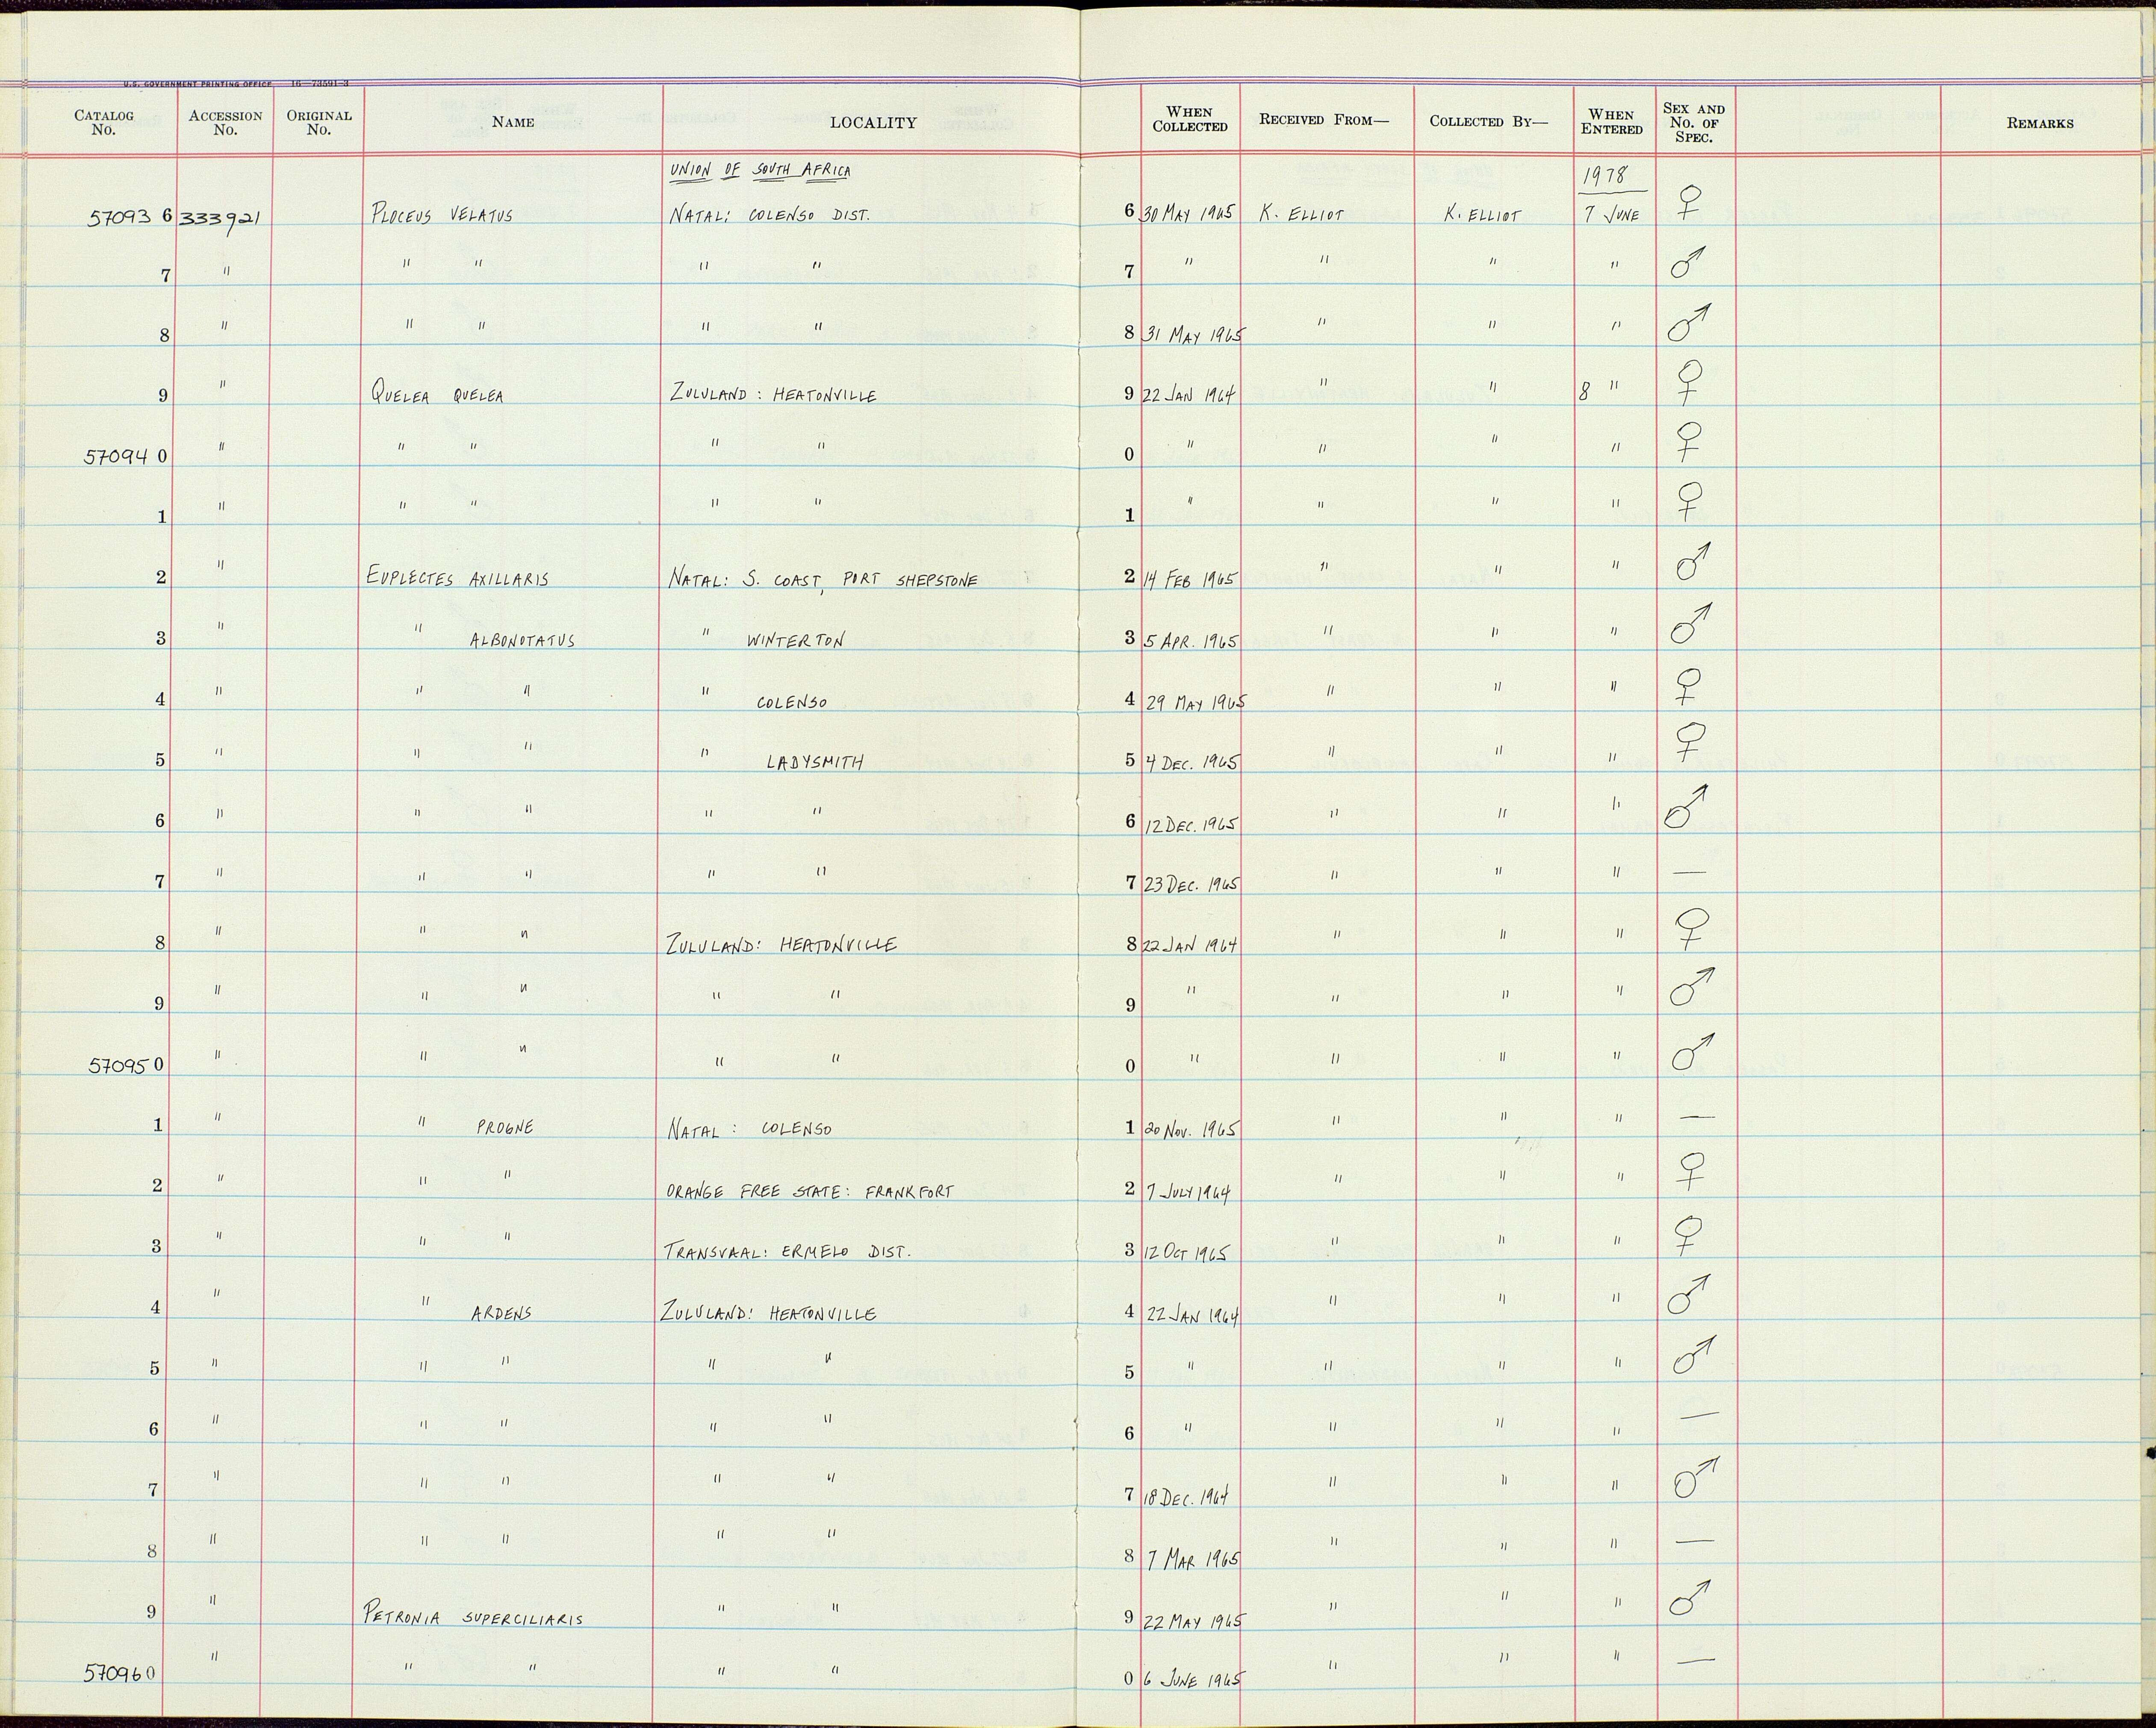The width and height of the screenshot is (2156, 1728).
Task: Click 'Zululand: Heatonville' in ardens row
Action: coord(768,1313)
